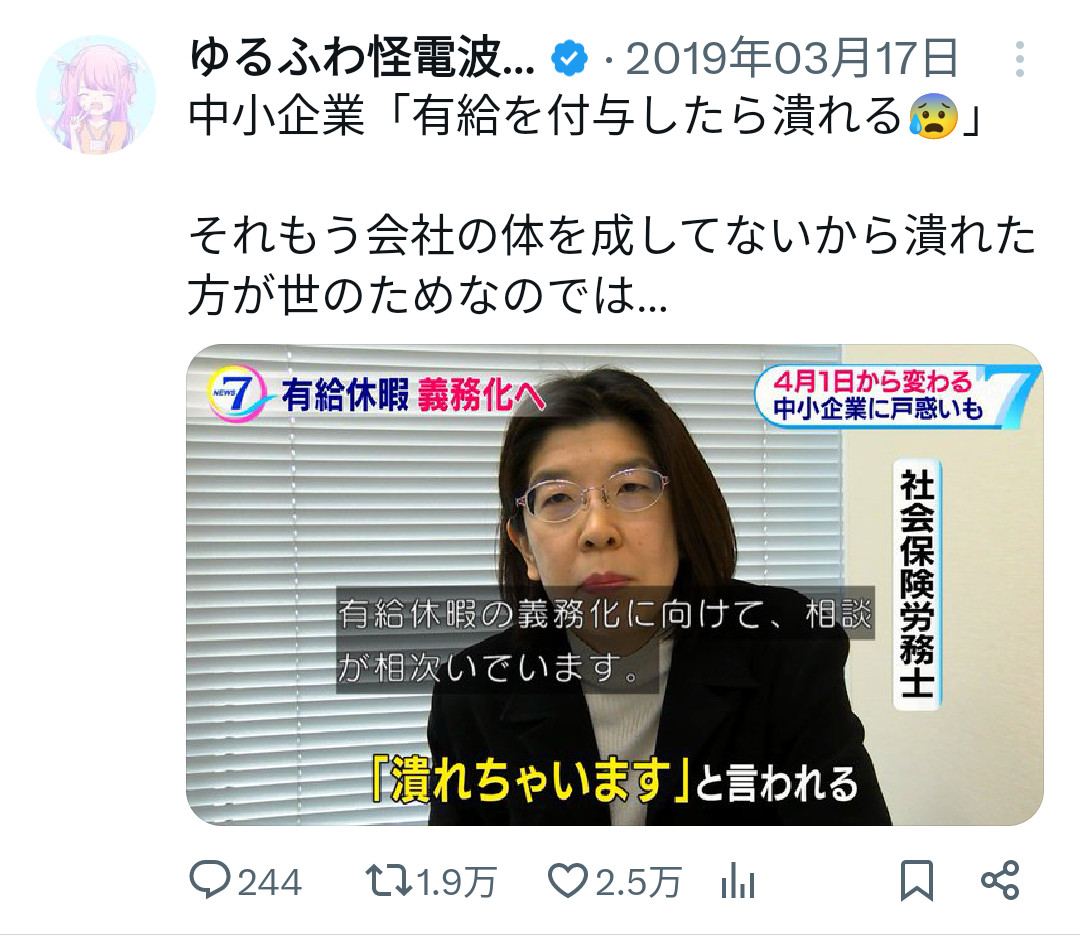Screen dimensions: 1080x939
Task: Click the 244 replies count
Action: (x=269, y=882)
